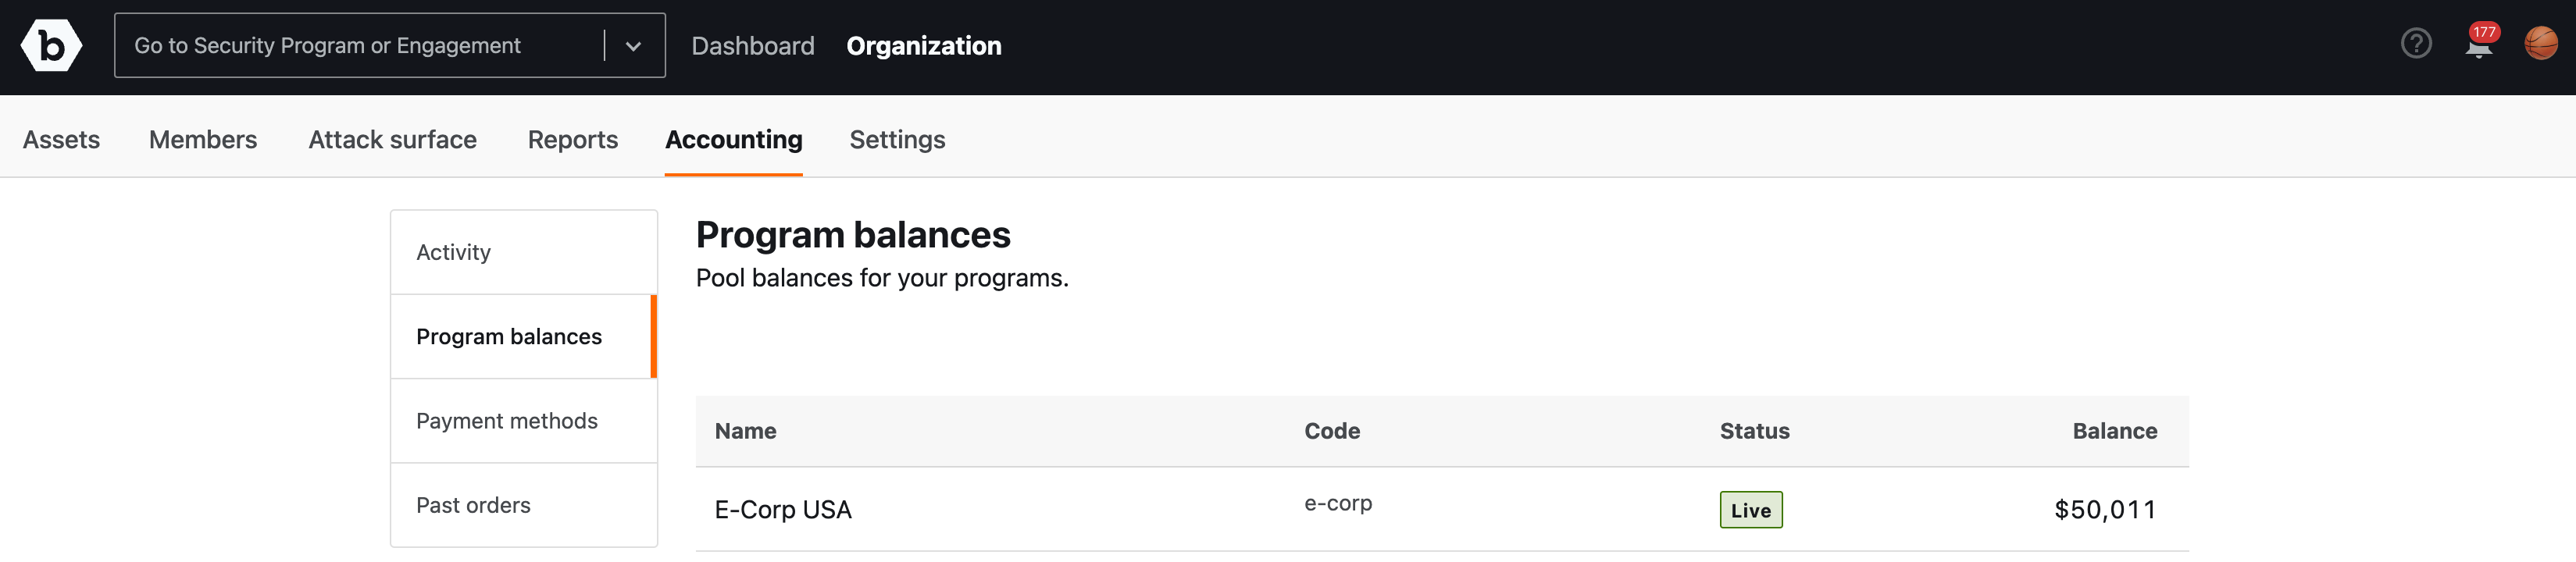This screenshot has width=2576, height=562.
Task: Switch to the Members tab
Action: [203, 140]
